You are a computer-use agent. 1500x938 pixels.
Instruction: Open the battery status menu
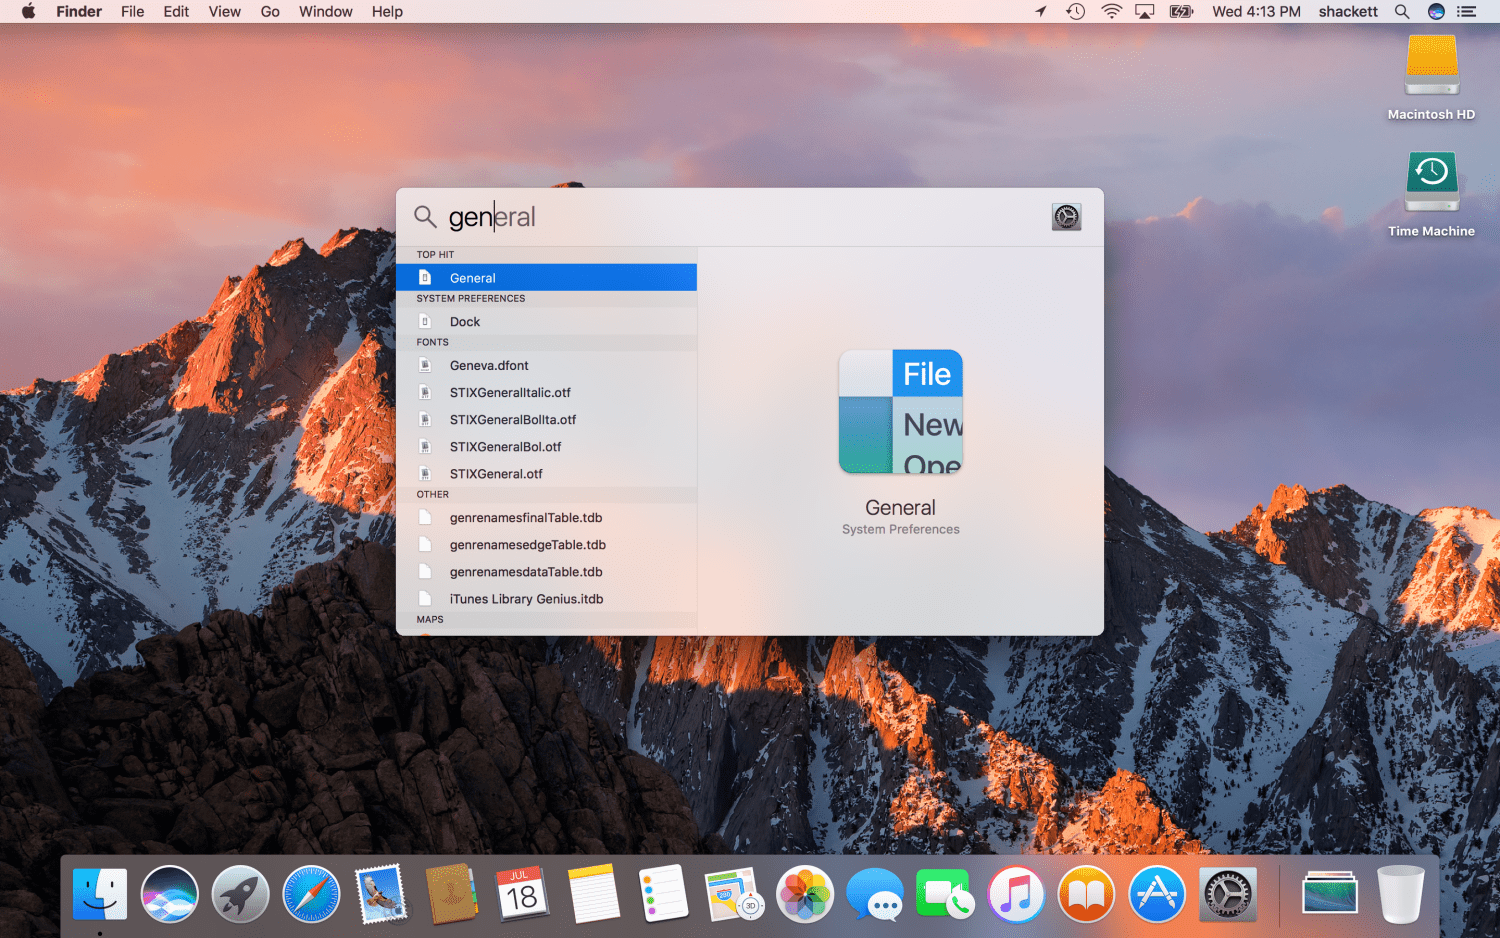[x=1181, y=12]
